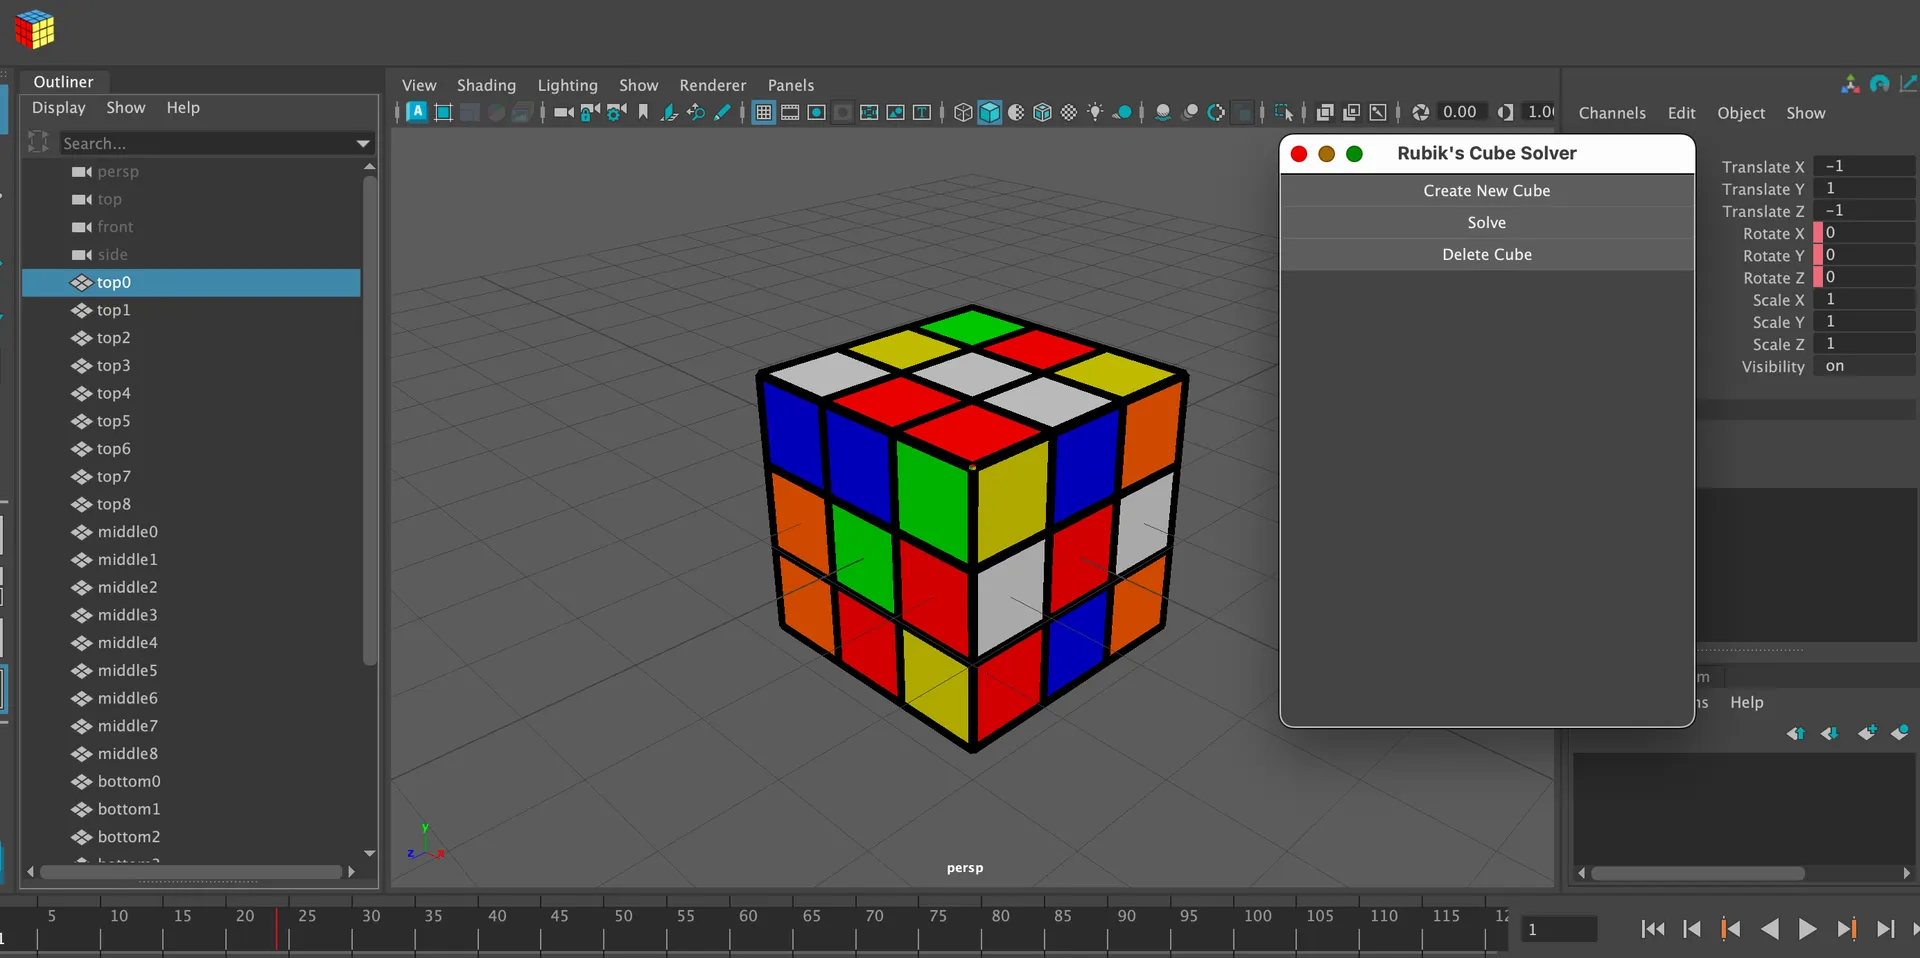Enable wireframe display cube icon
Screen dimensions: 1920x958
pos(962,113)
